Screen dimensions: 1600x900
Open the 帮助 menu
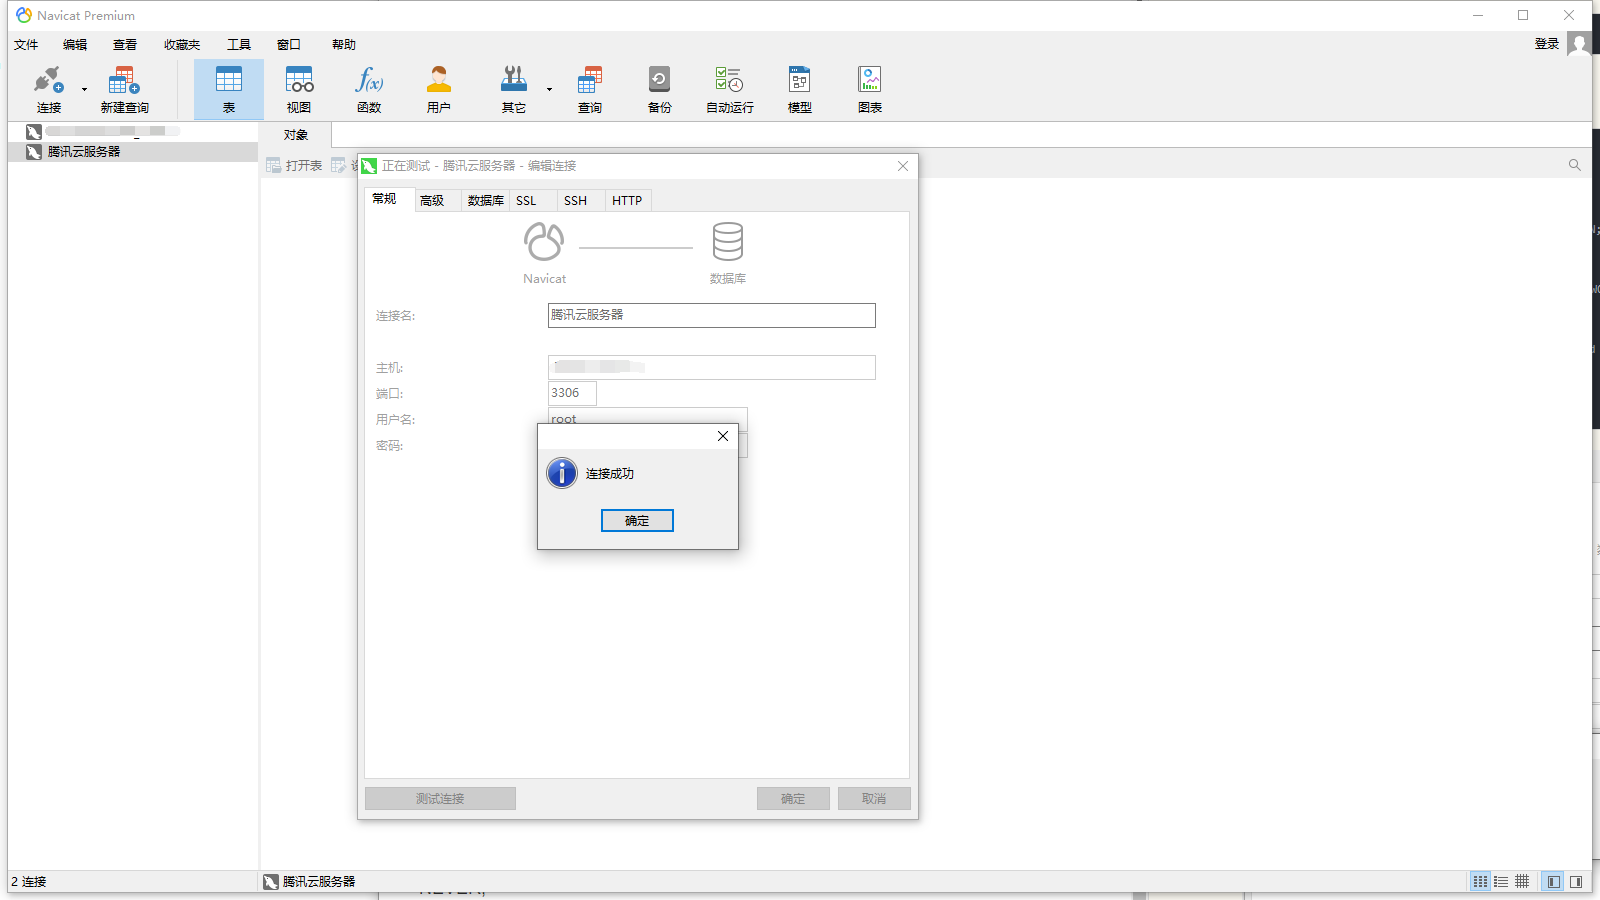click(344, 45)
